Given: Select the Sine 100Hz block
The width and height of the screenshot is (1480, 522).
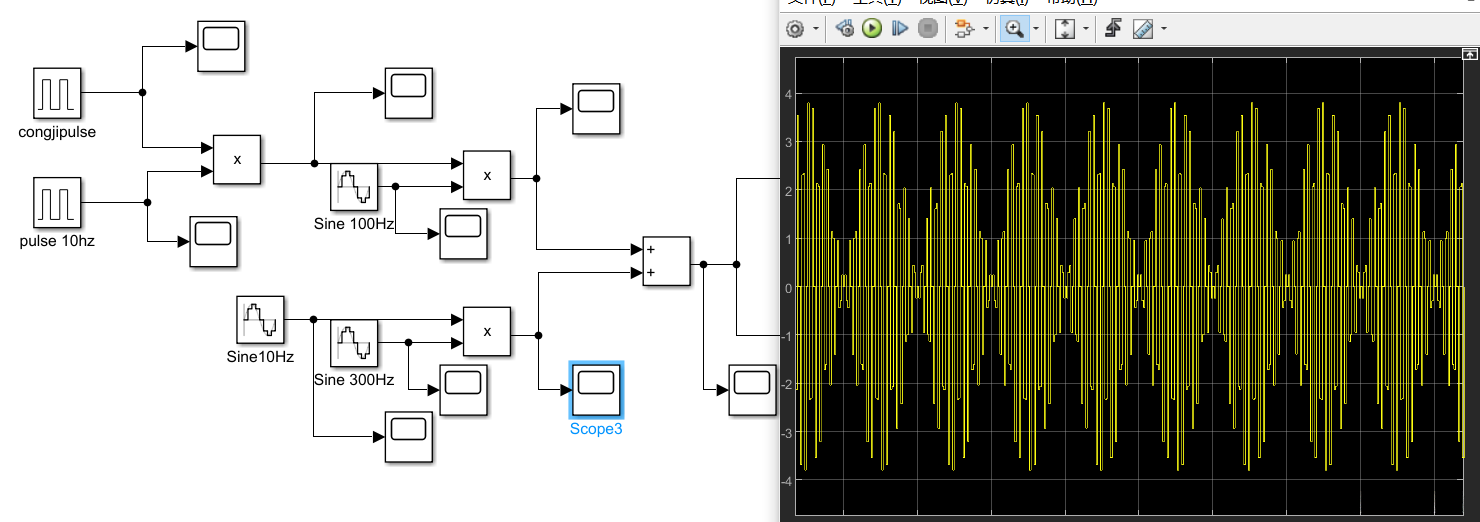Looking at the screenshot, I should (x=354, y=188).
